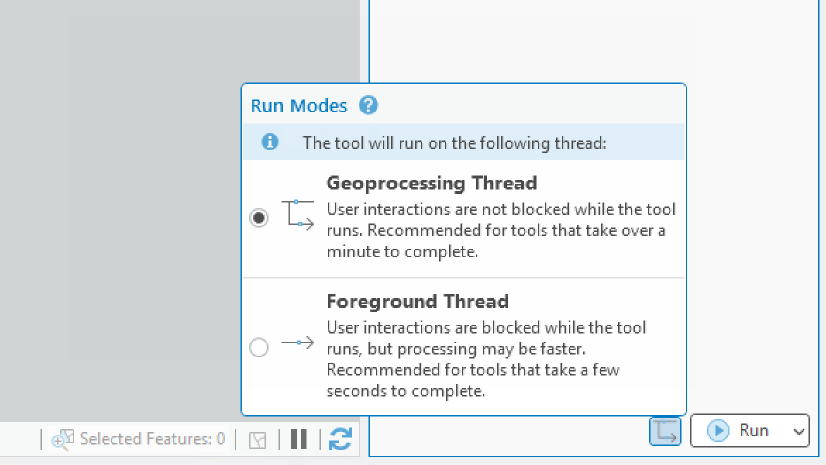Click the Geoprocessing Thread branching arrow icon
This screenshot has width=826, height=465.
pyautogui.click(x=298, y=214)
